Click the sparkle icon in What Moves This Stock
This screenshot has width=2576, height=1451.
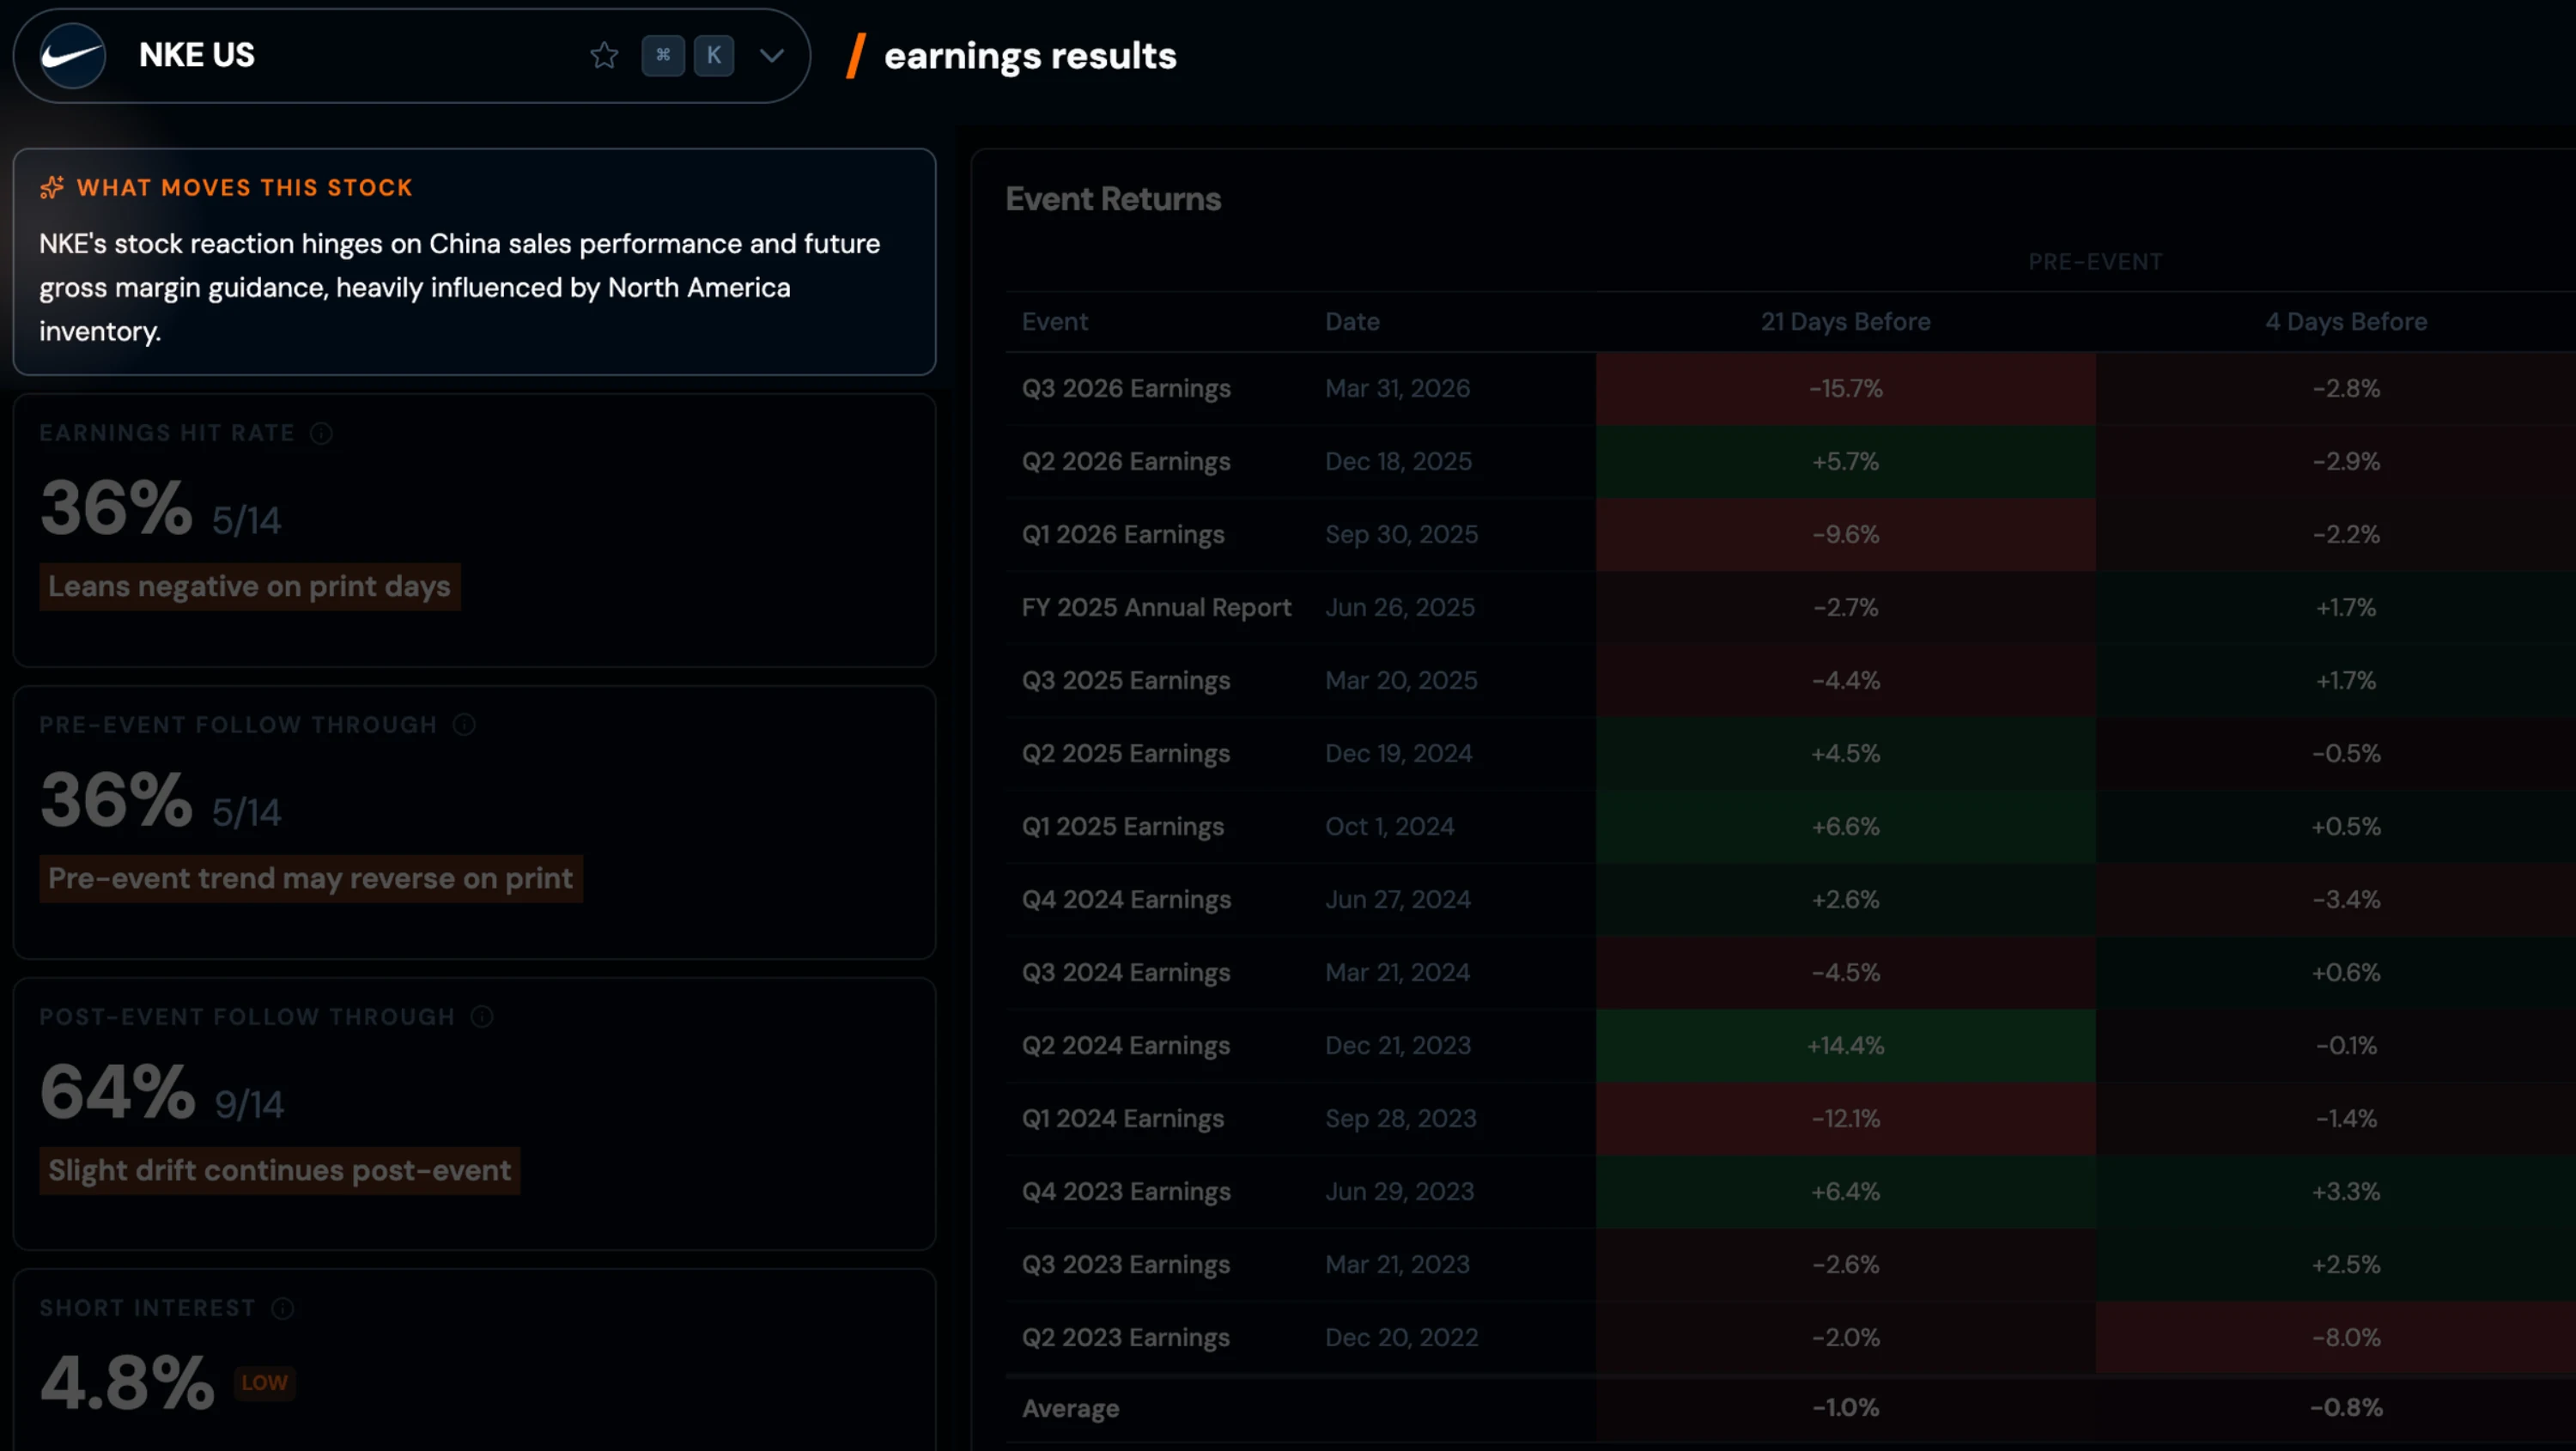(x=52, y=188)
